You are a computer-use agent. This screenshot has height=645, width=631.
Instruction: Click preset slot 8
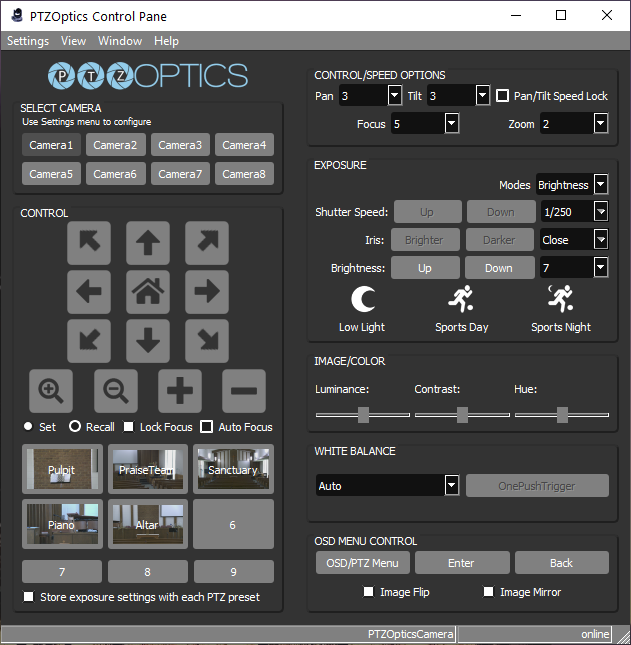148,571
